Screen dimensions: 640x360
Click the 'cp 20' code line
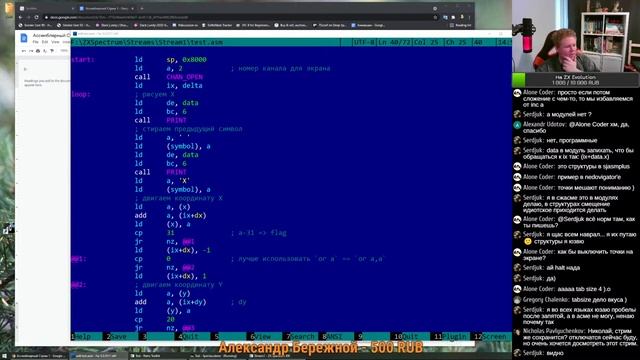(x=154, y=319)
